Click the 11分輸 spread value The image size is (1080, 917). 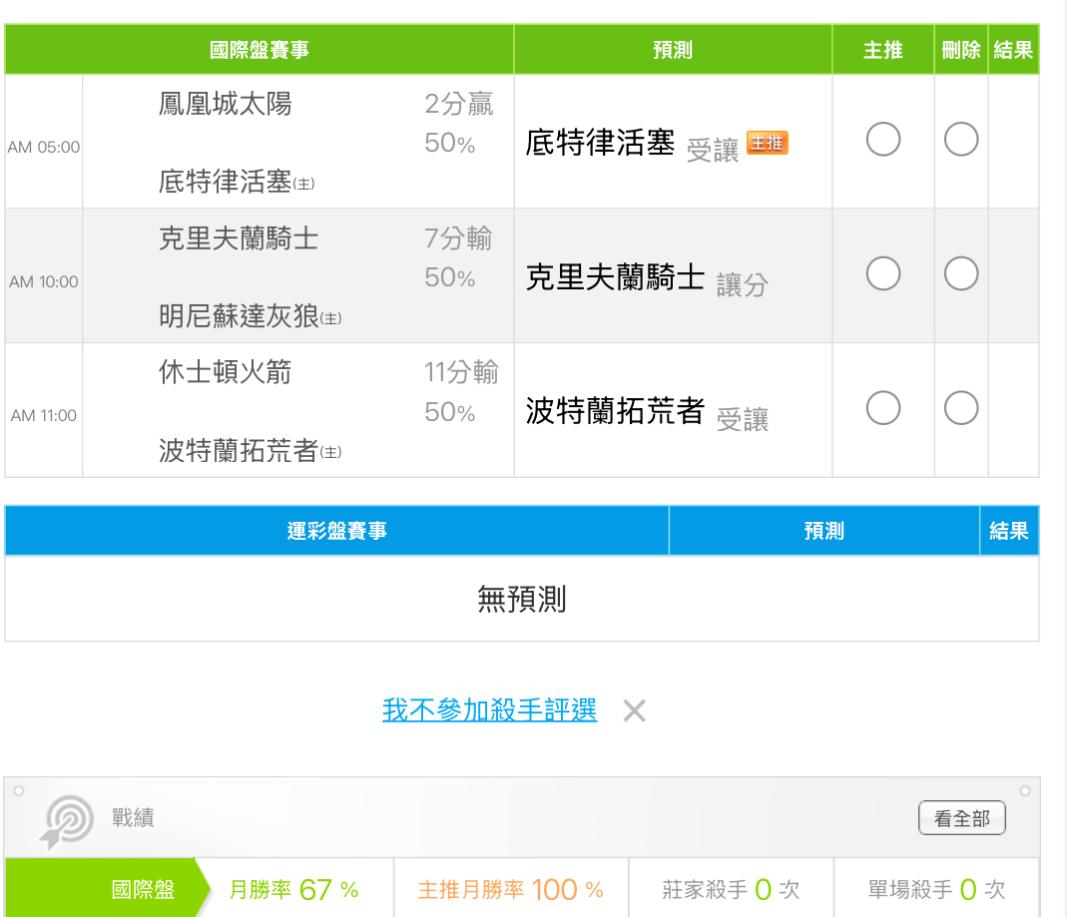click(461, 372)
